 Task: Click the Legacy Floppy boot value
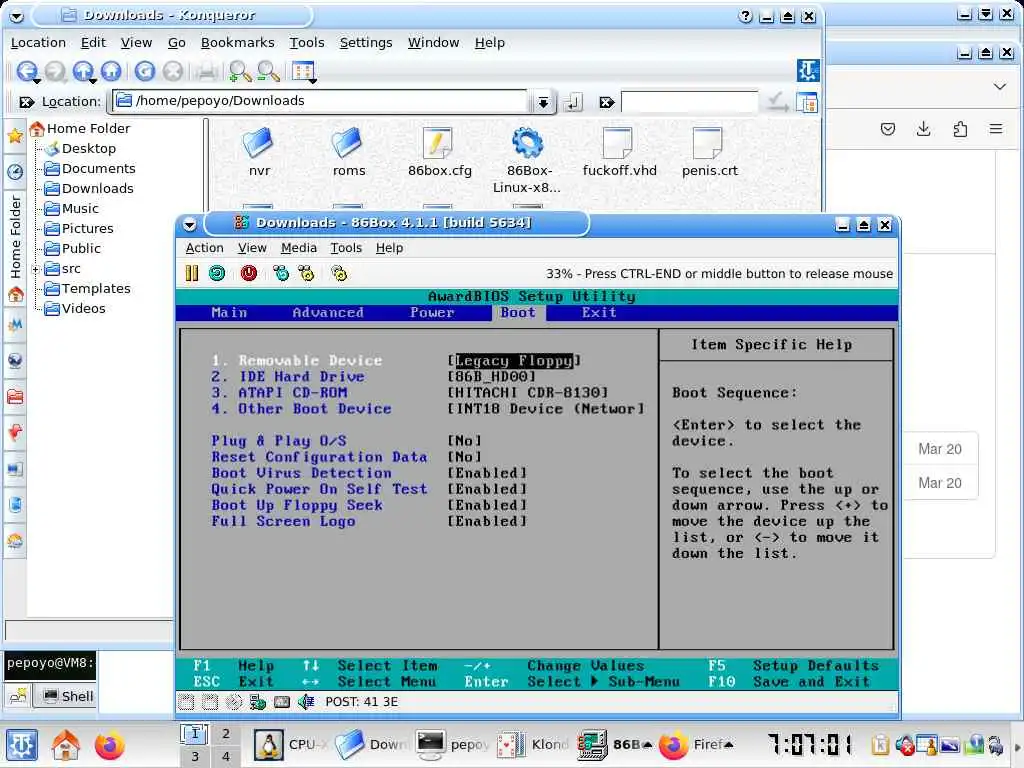[x=514, y=360]
